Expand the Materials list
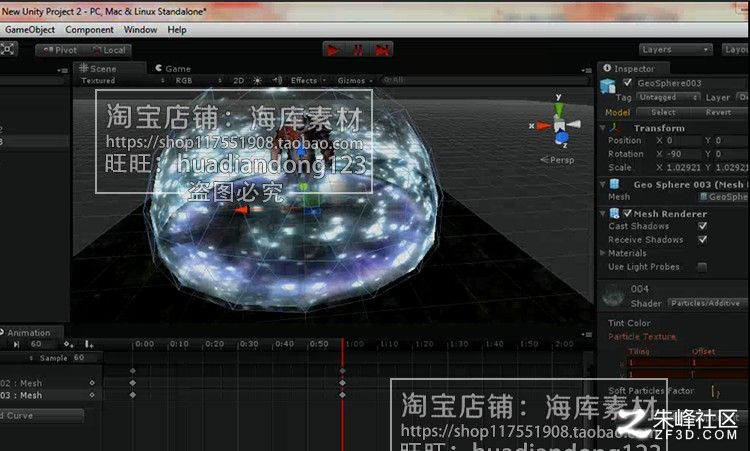Image resolution: width=750 pixels, height=451 pixels. 603,253
